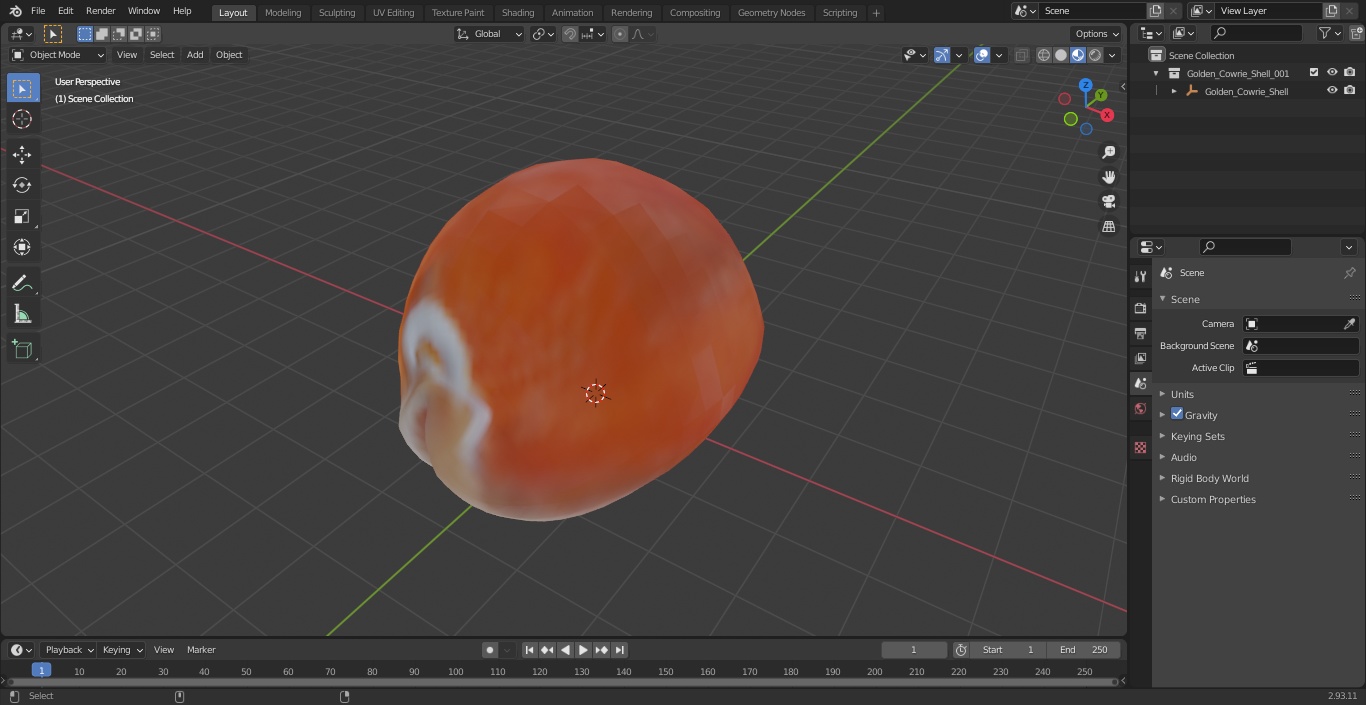
Task: Open the Output properties tab
Action: [1140, 333]
